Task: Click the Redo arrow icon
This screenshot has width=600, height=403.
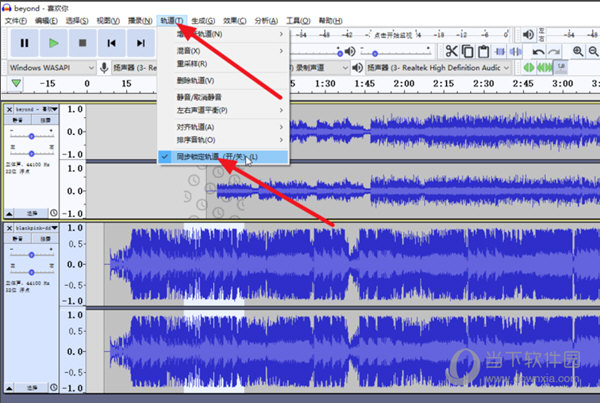Action: tap(553, 51)
